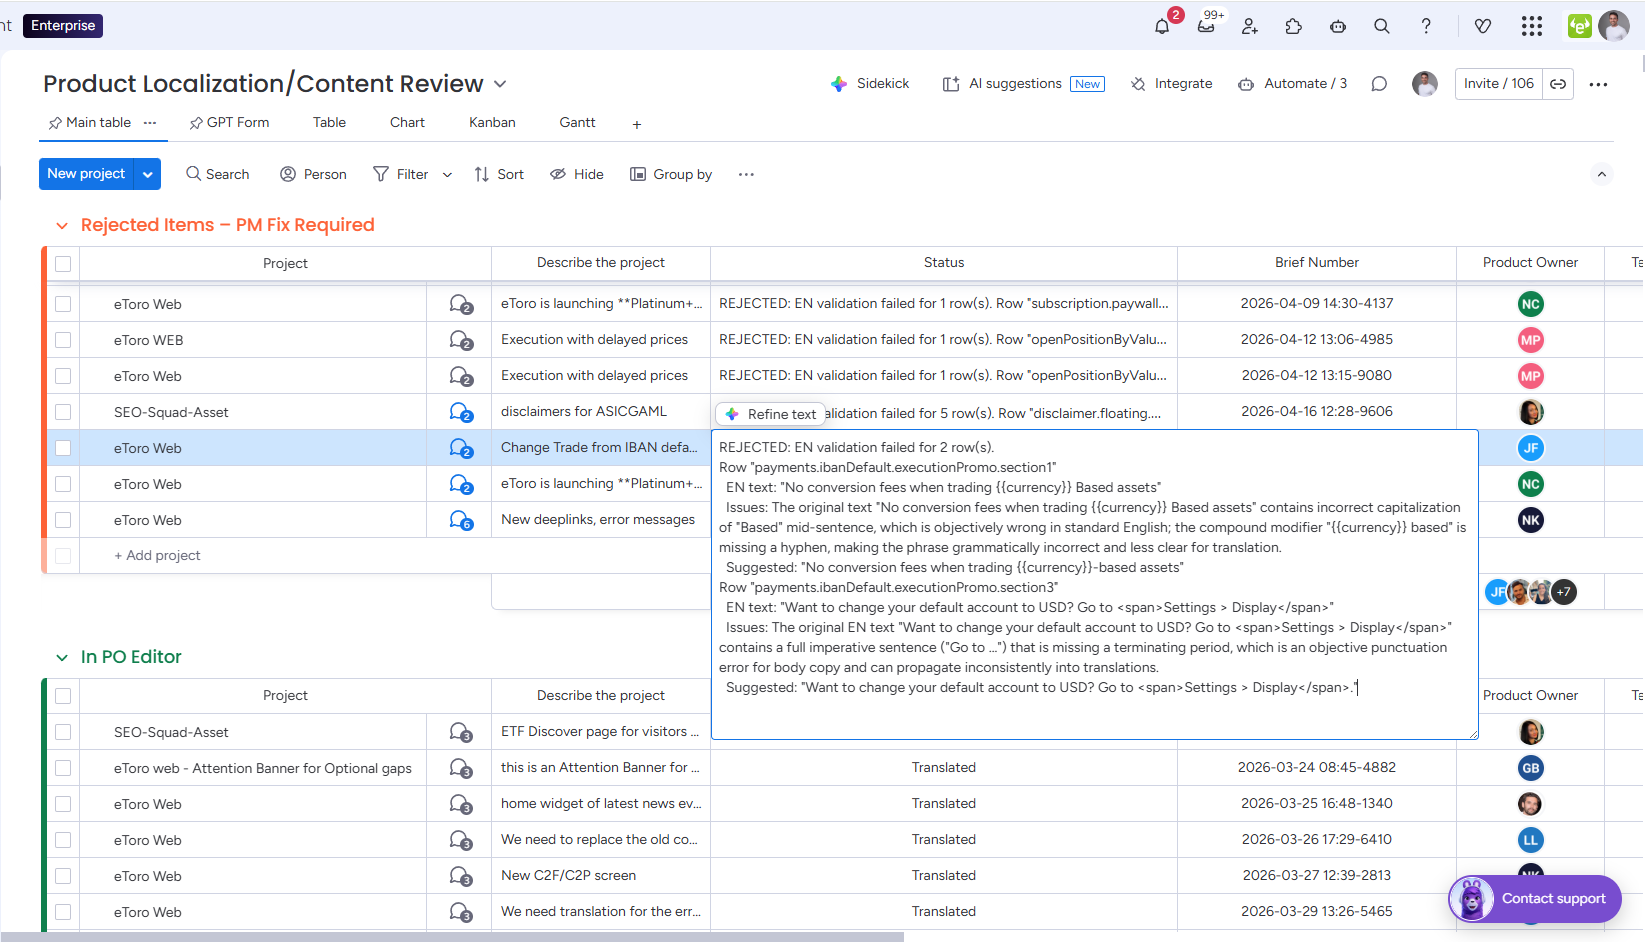Open Filter options dropdown arrow

coord(447,175)
